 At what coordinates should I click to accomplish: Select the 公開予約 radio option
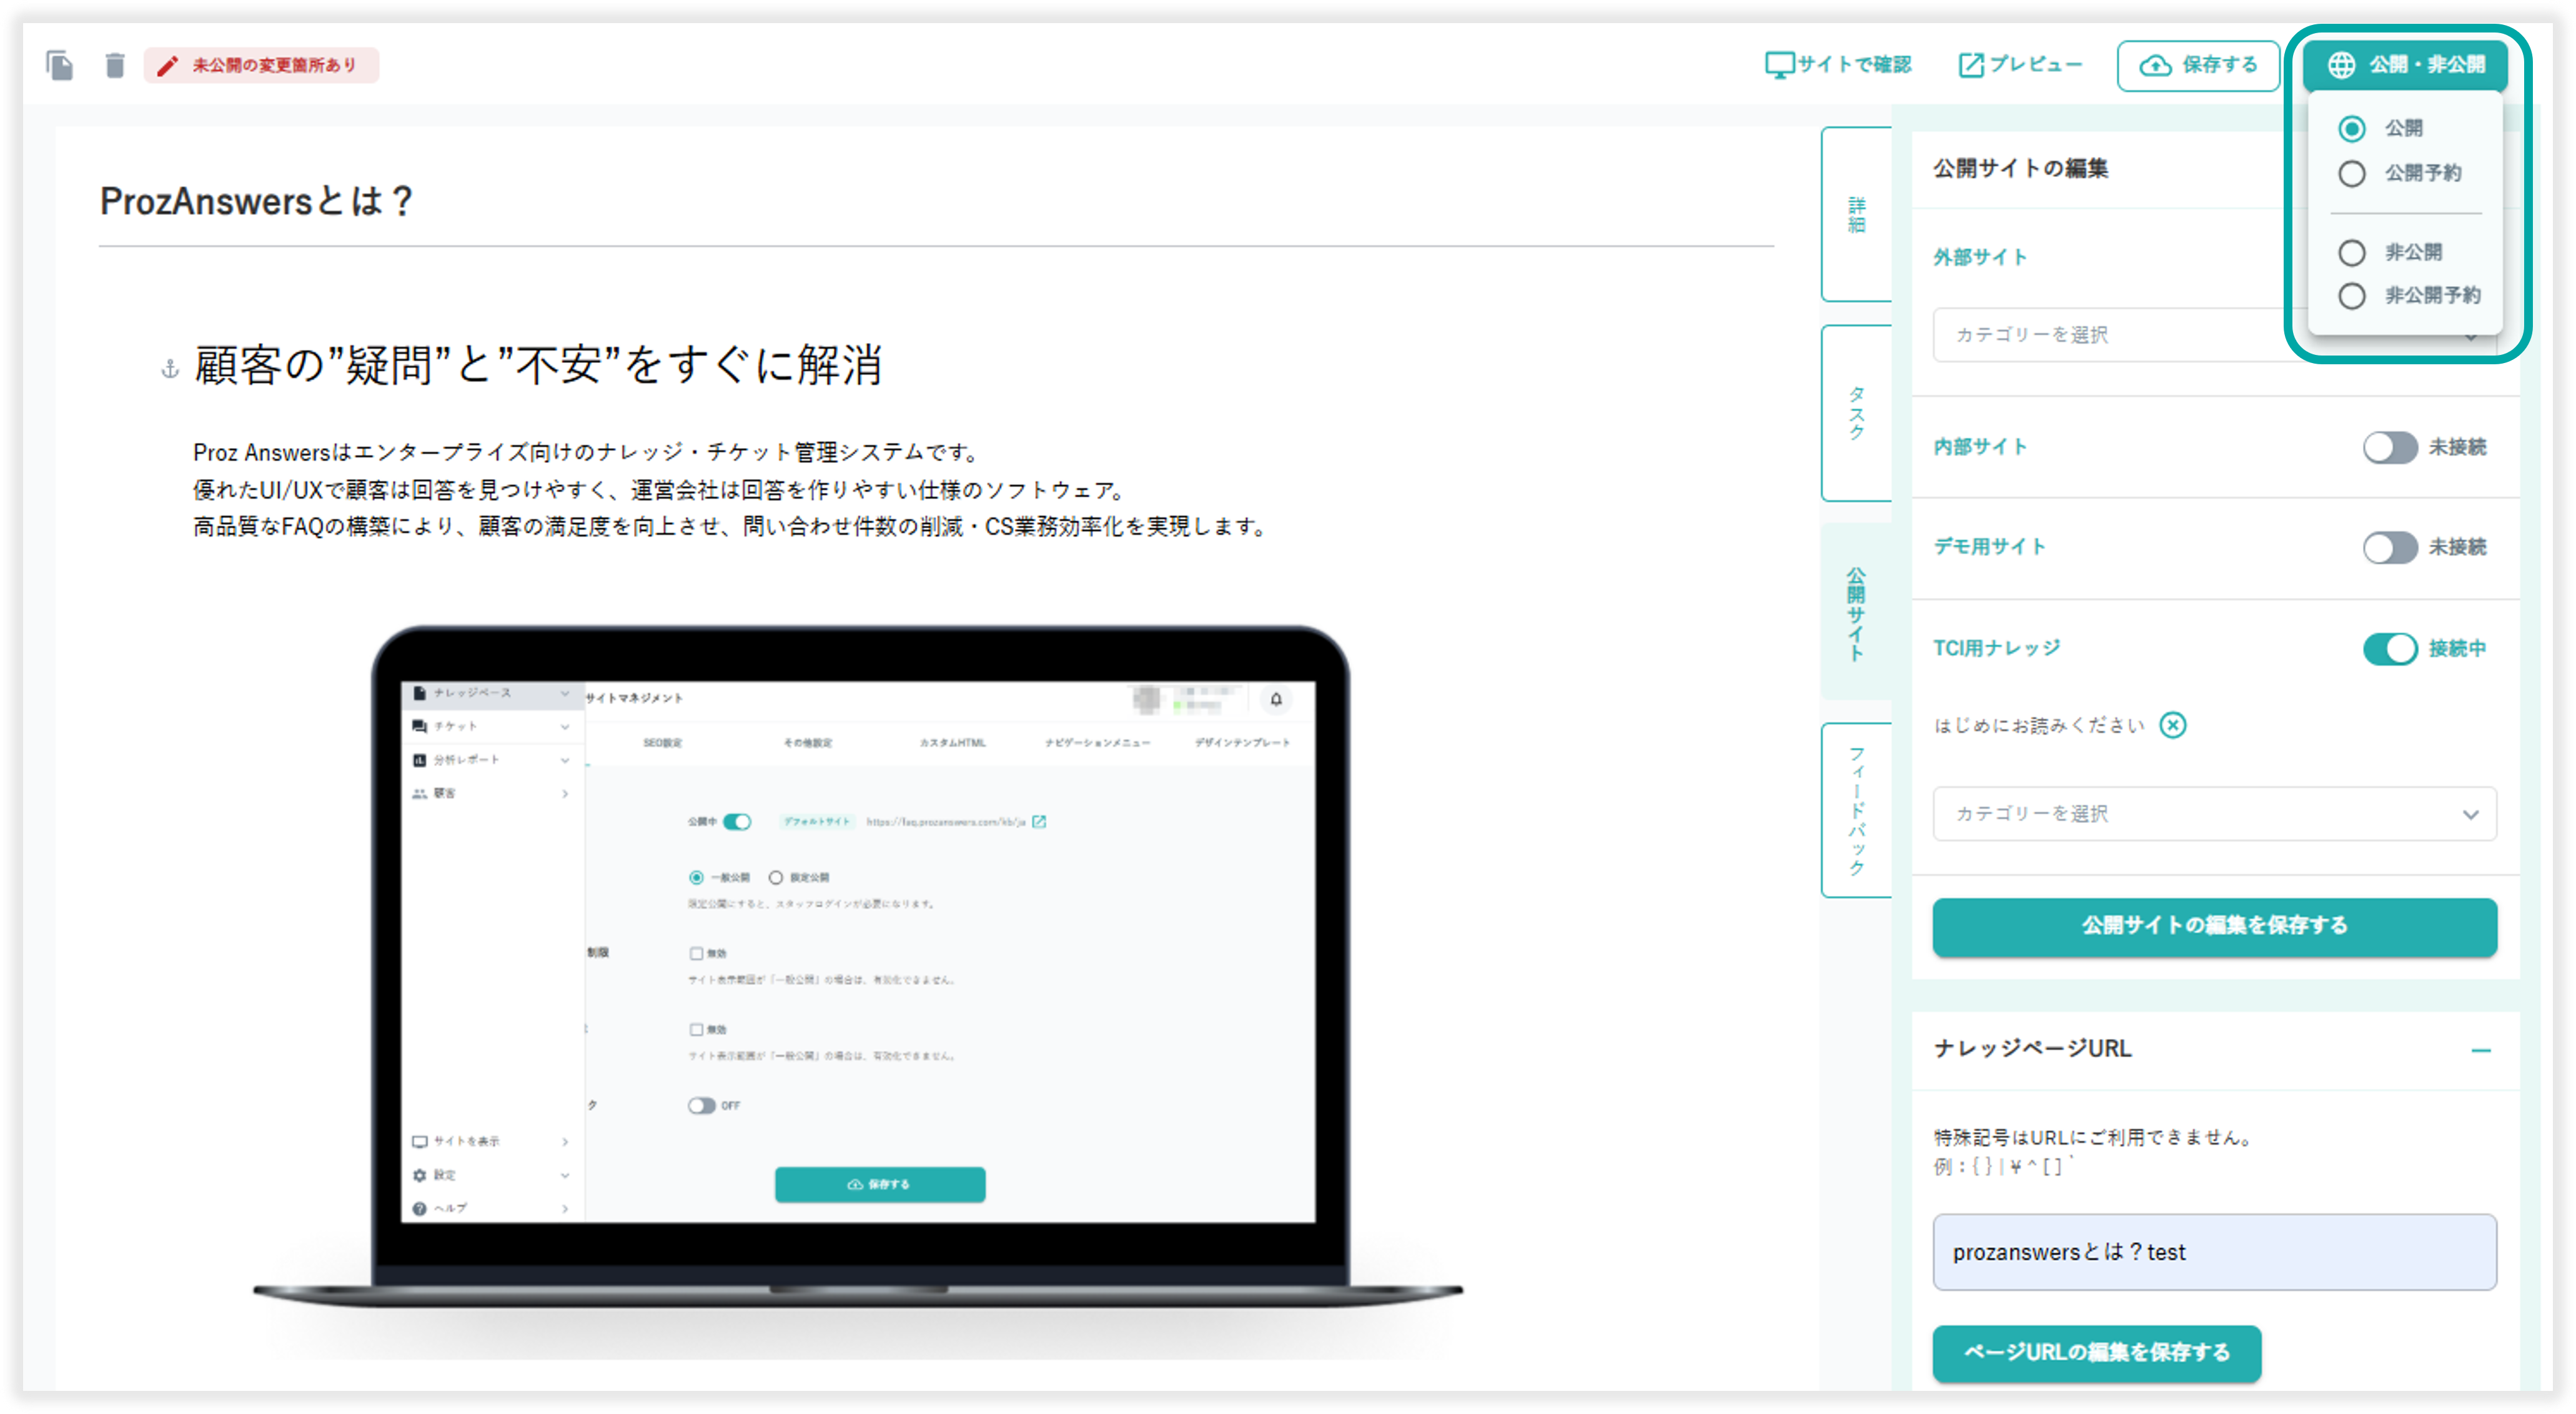[x=2351, y=173]
